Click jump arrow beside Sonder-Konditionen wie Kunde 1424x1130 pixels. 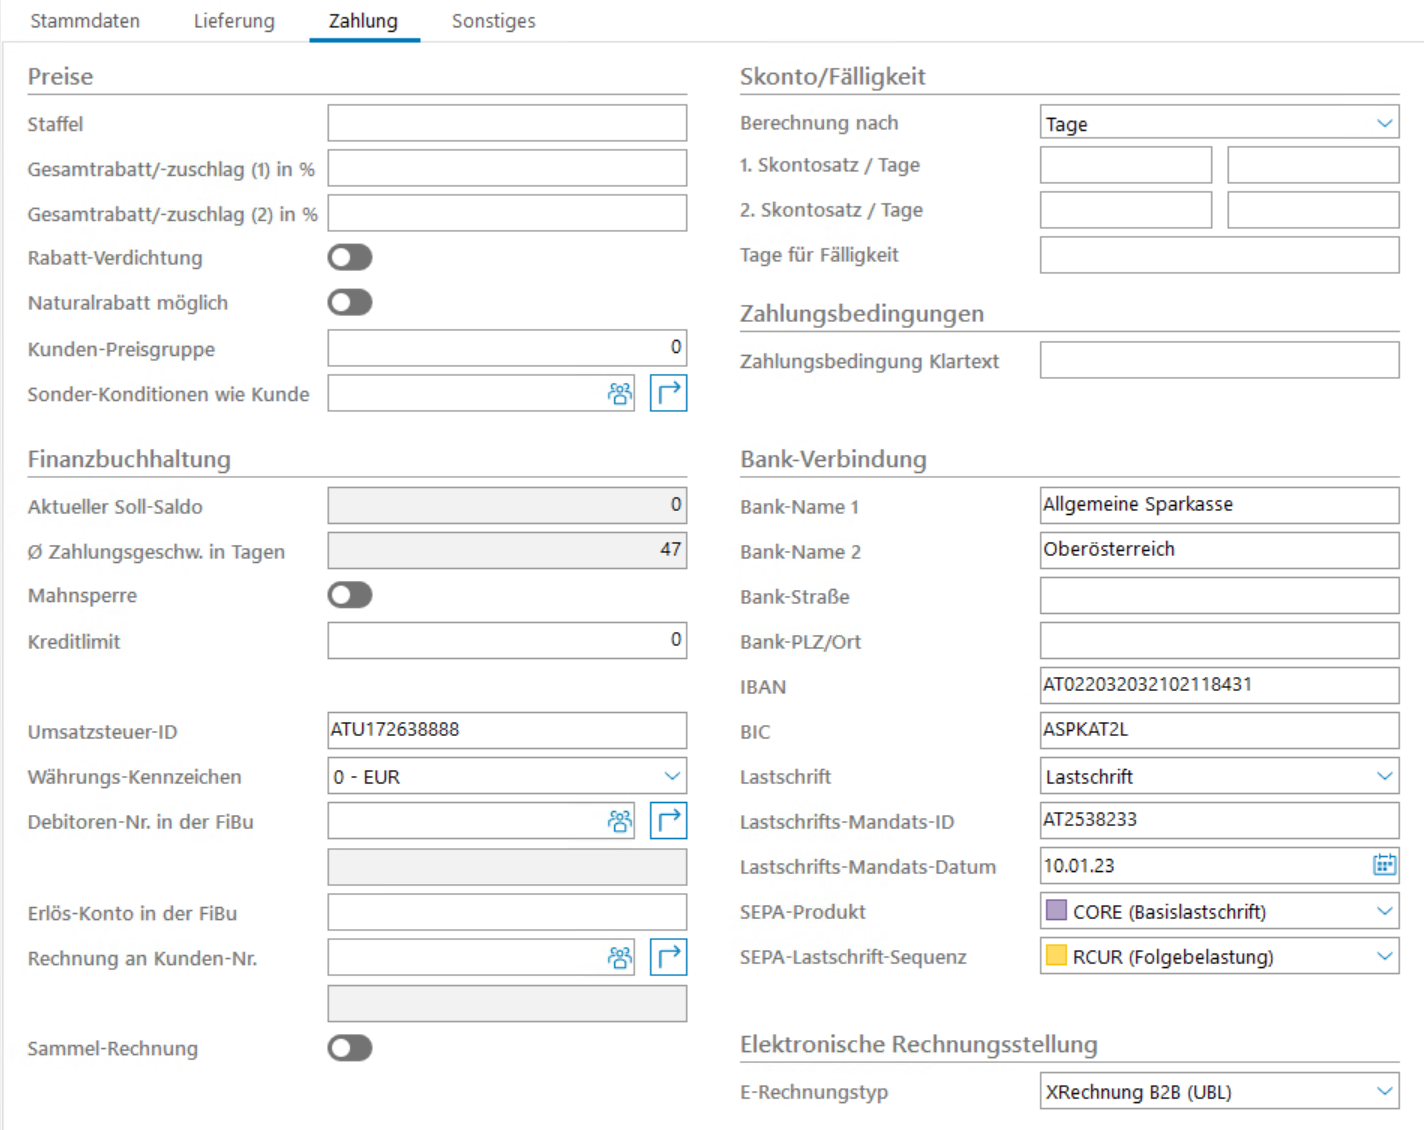click(x=668, y=393)
